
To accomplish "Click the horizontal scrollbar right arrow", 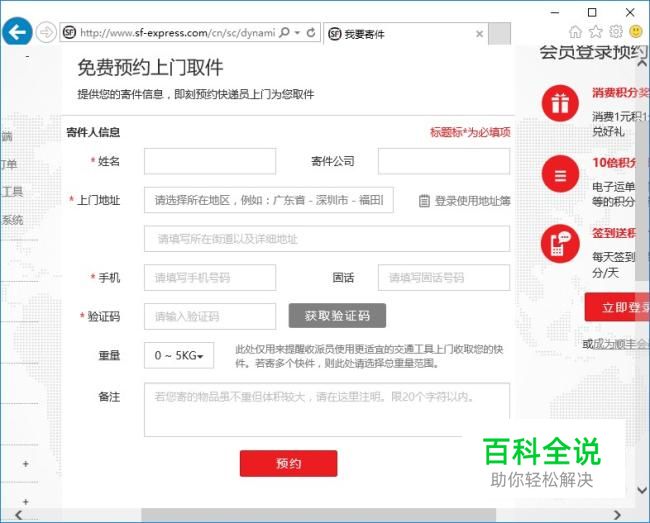I will (x=618, y=515).
